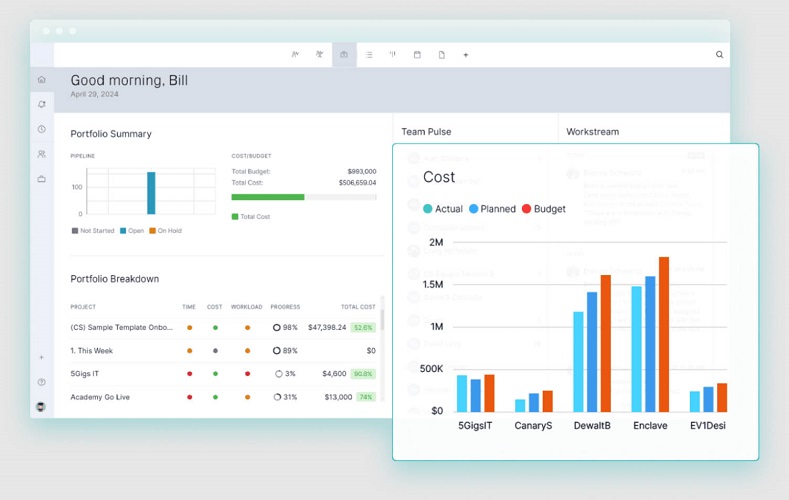Click the search magnifier icon
789x500 pixels.
pyautogui.click(x=719, y=55)
